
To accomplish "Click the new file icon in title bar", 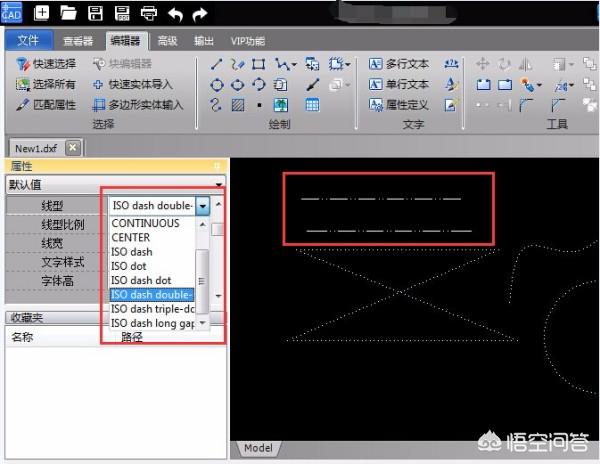I will (41, 13).
